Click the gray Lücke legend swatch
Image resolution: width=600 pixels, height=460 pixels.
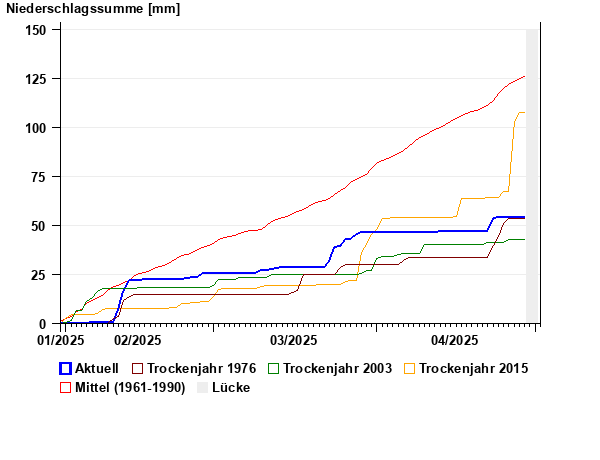pos(202,388)
